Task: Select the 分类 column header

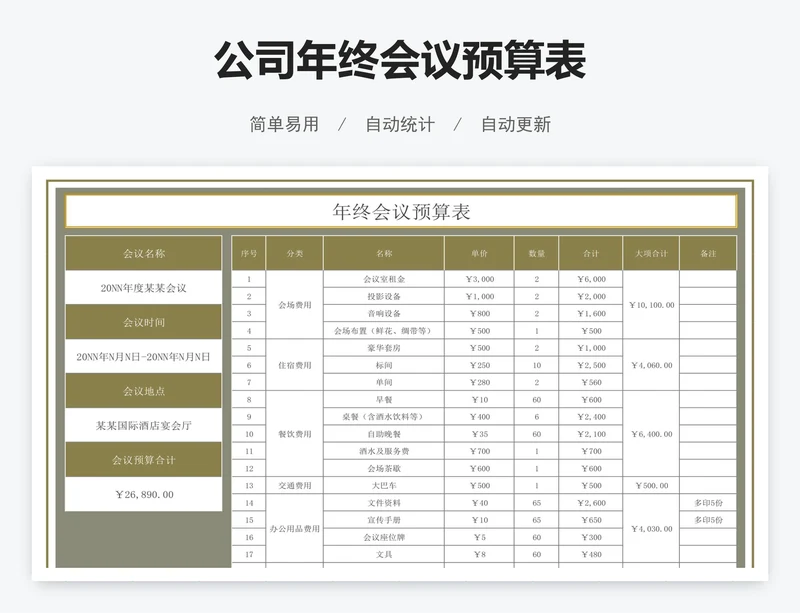Action: pyautogui.click(x=295, y=253)
